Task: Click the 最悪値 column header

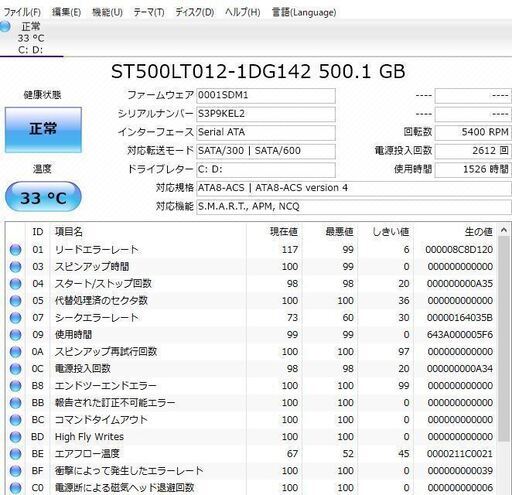Action: point(330,232)
